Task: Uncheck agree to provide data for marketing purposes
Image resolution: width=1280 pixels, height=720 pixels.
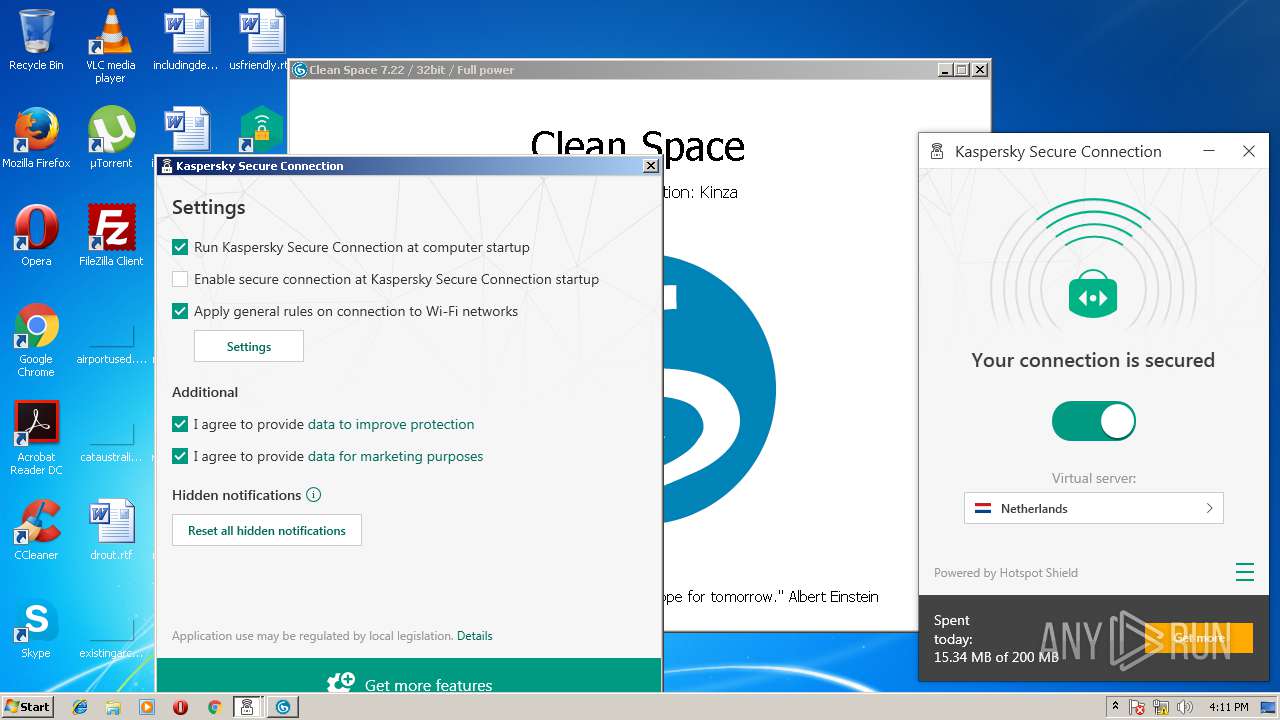Action: click(x=180, y=456)
